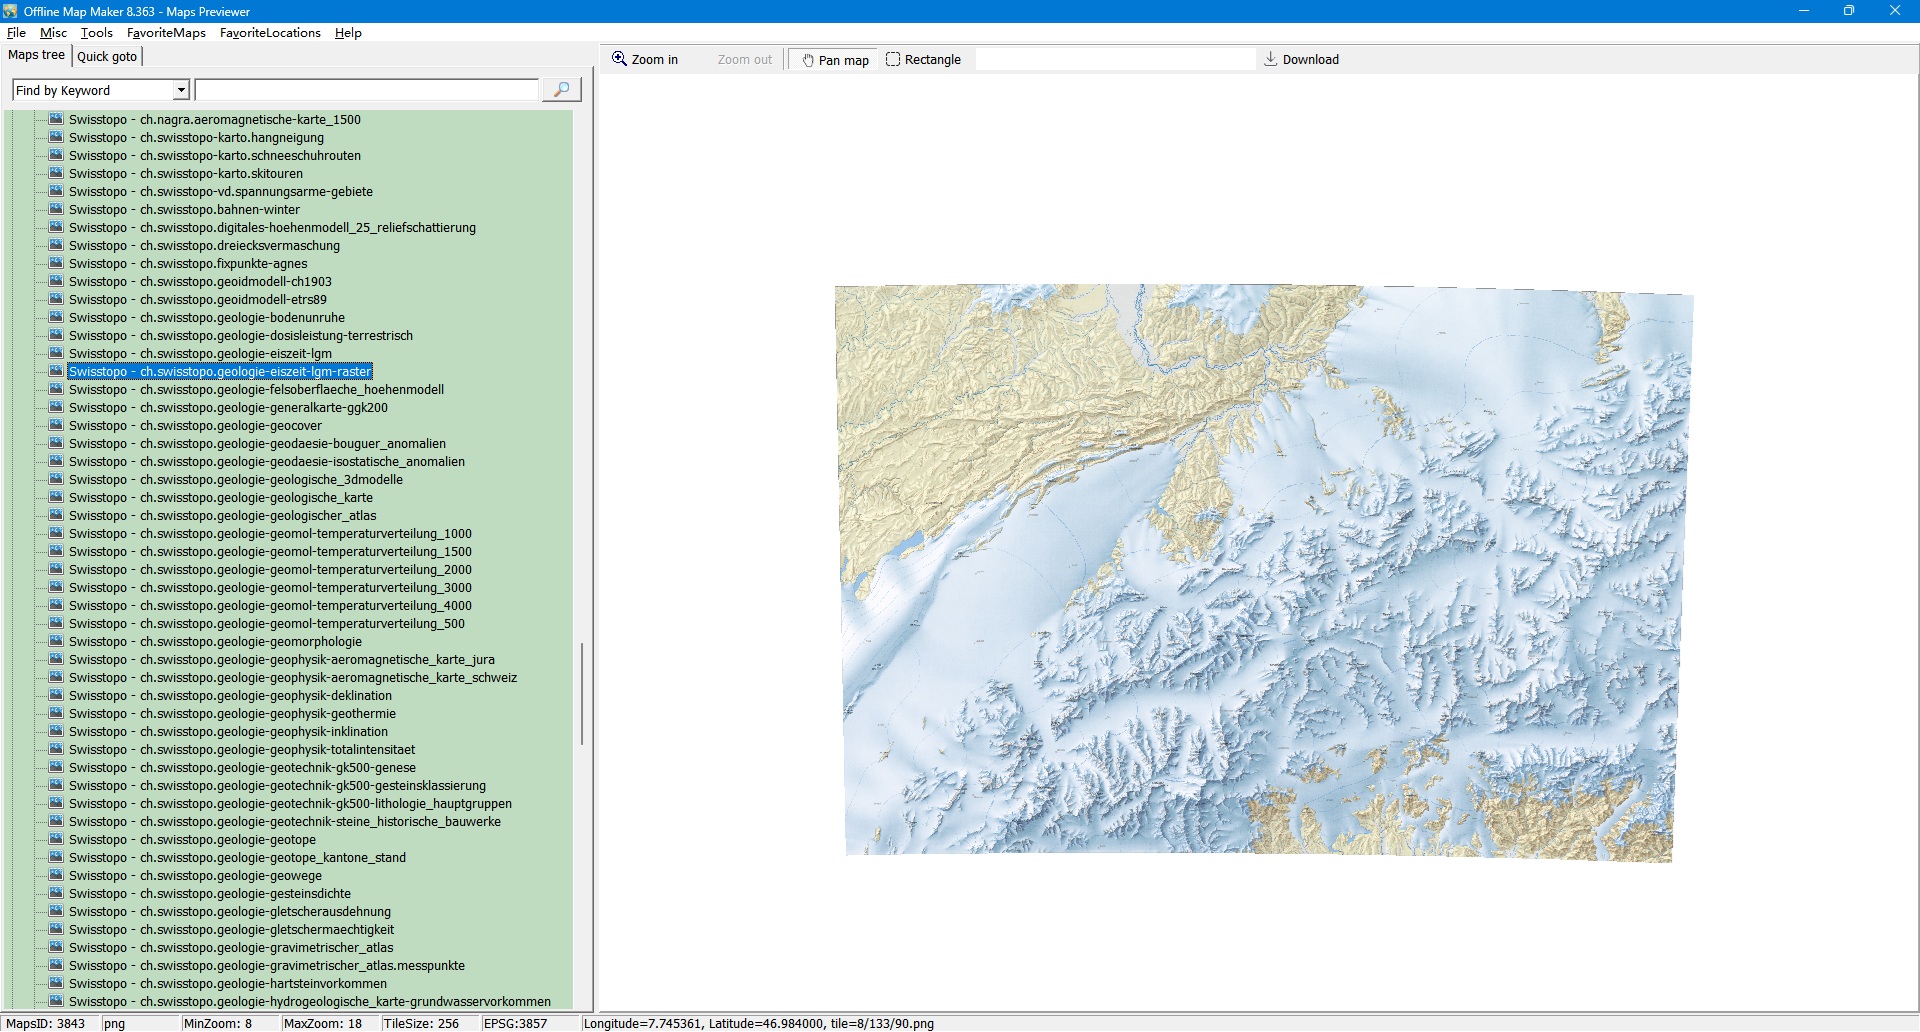Open the Find by Keyword dropdown
This screenshot has width=1920, height=1032.
coord(181,91)
